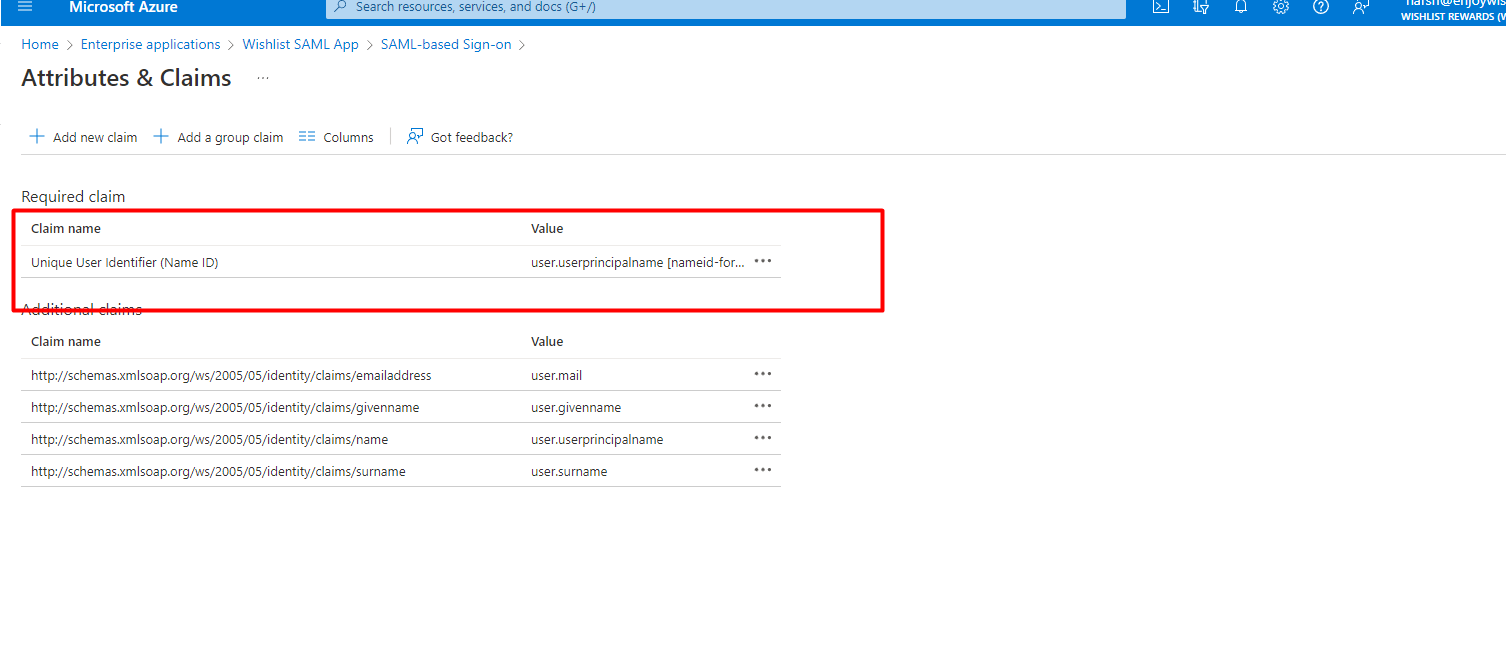Open more options for surname claim
The width and height of the screenshot is (1506, 647).
coord(763,470)
